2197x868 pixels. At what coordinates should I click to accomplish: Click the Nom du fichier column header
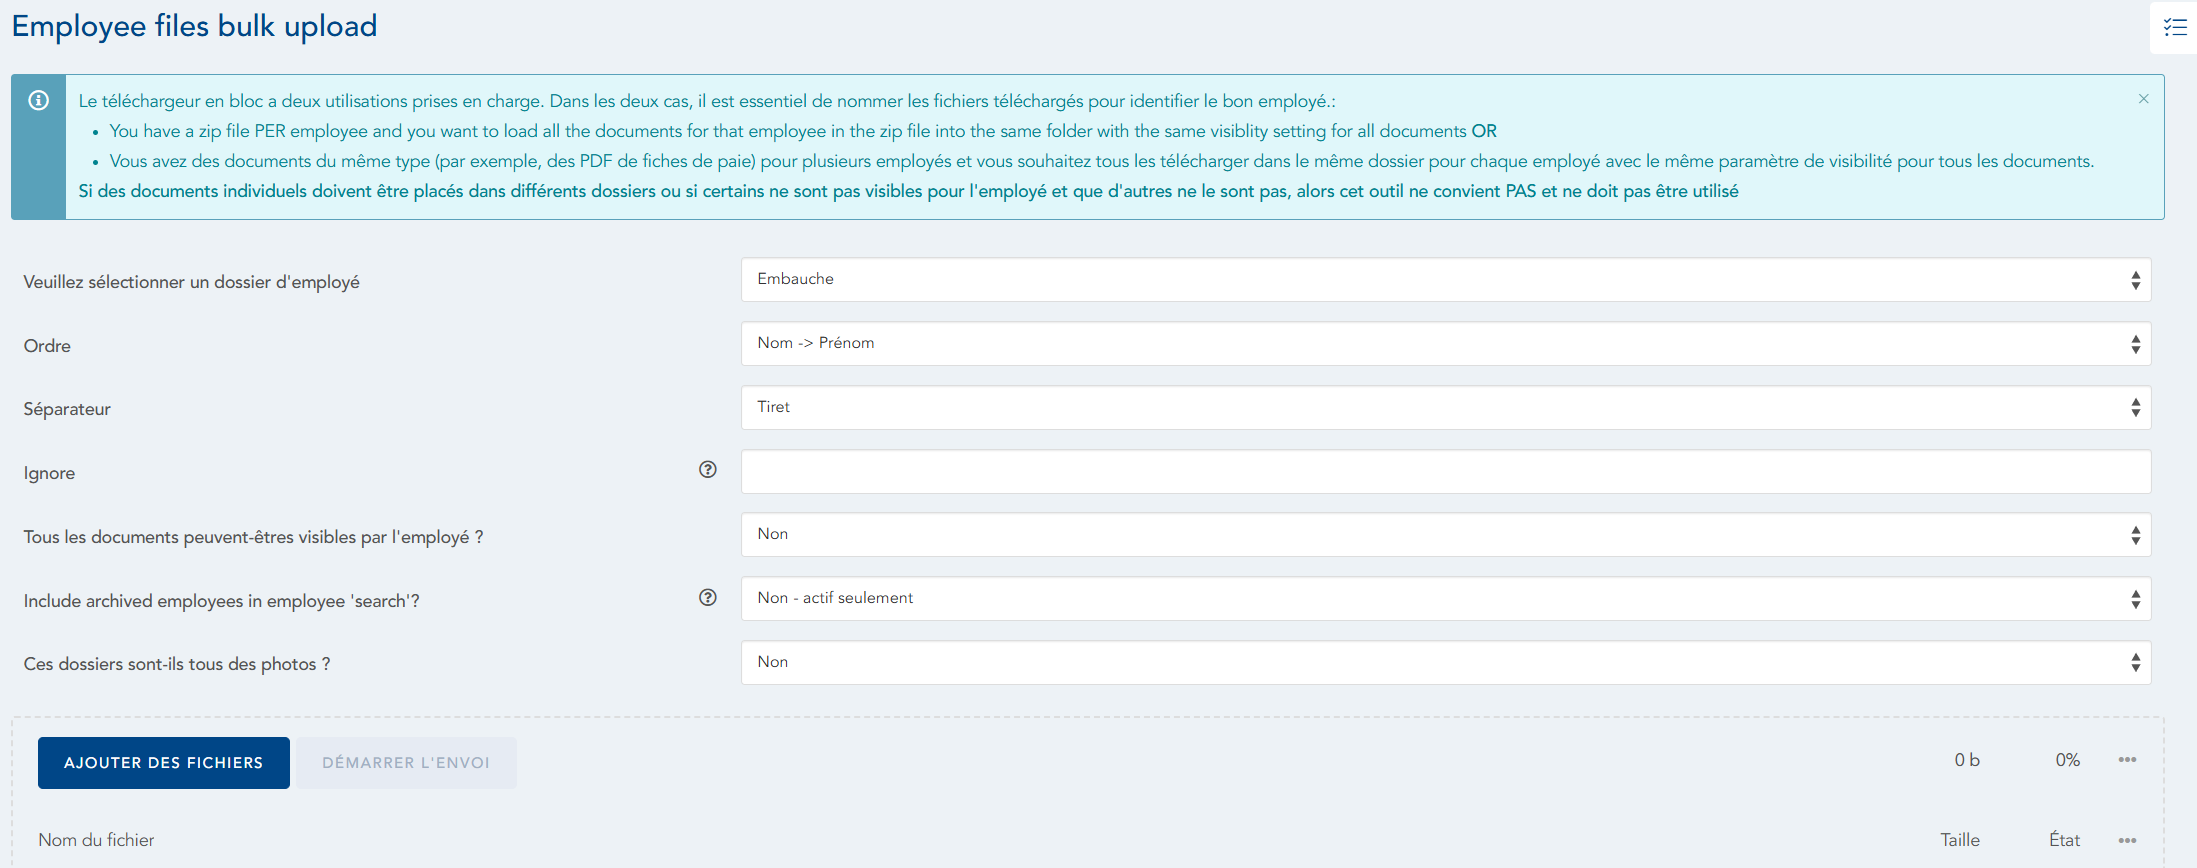tap(96, 840)
